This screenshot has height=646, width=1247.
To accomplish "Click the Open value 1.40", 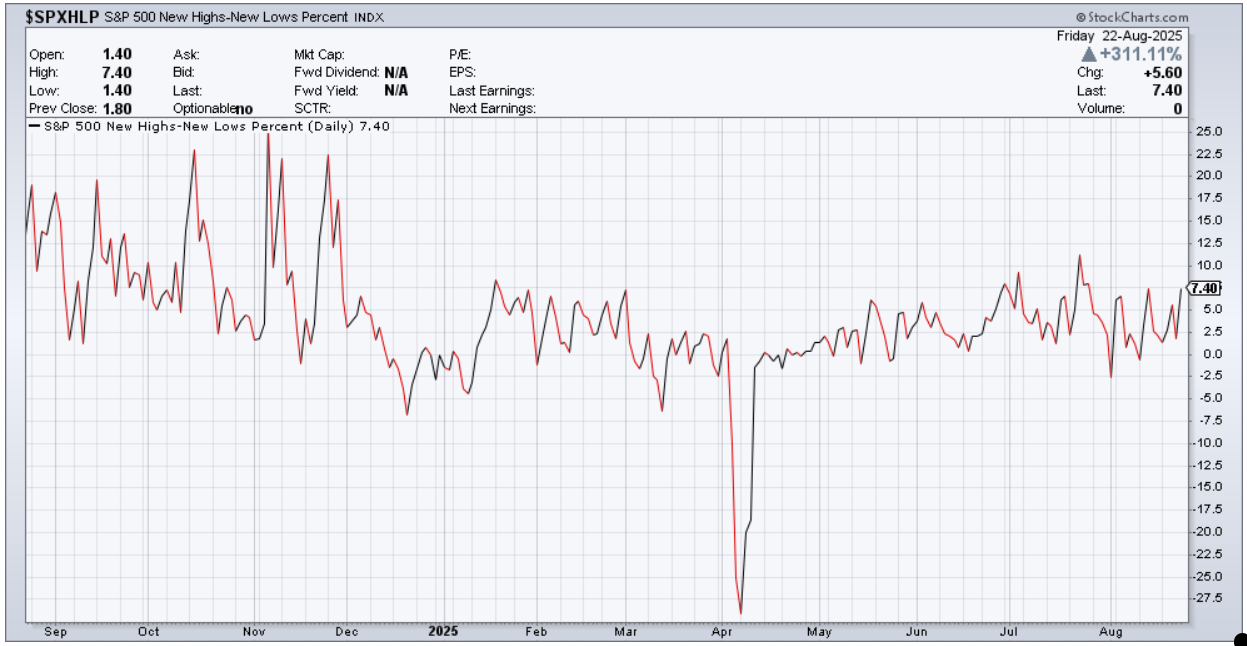I will (x=116, y=54).
